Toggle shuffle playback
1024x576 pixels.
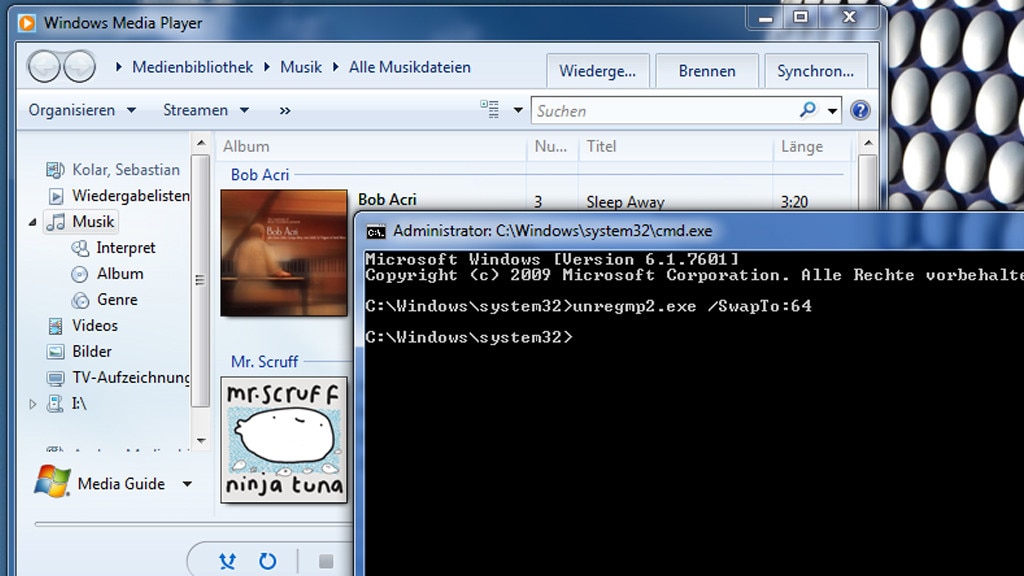point(227,561)
